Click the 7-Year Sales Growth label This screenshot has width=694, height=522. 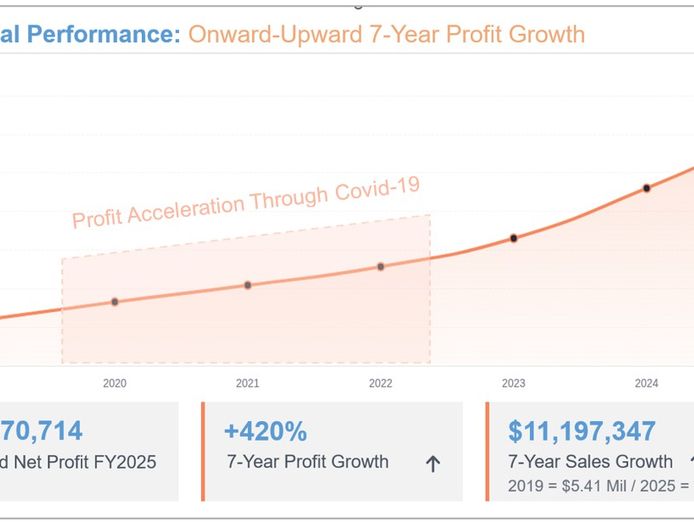pos(590,462)
